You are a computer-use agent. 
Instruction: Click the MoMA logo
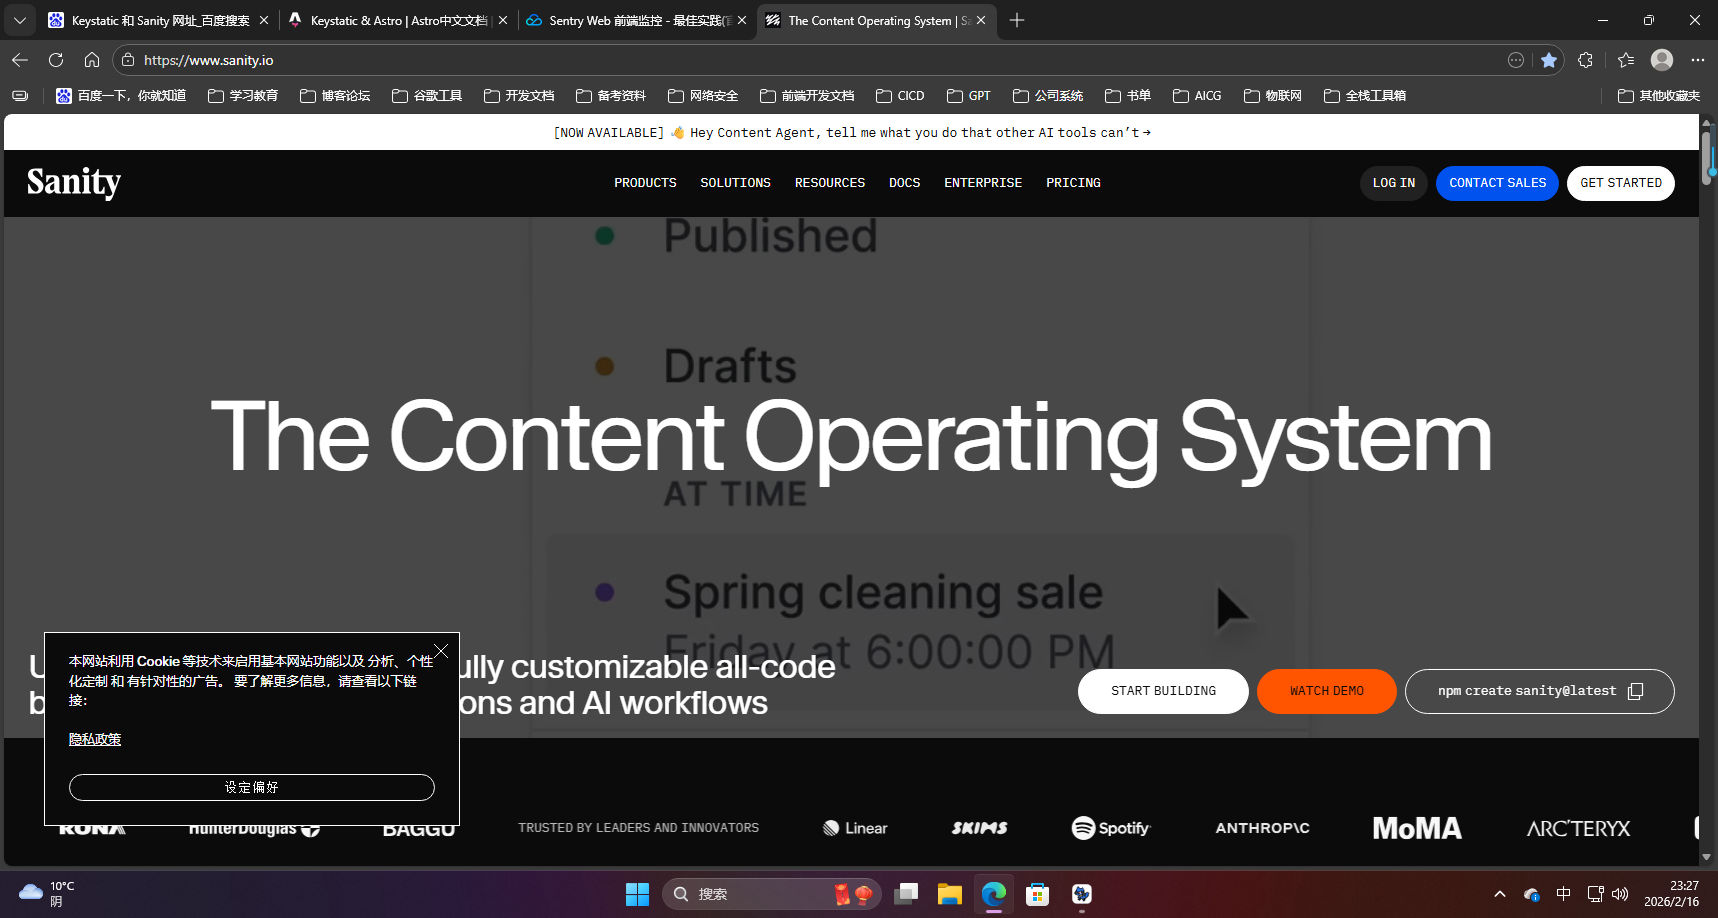(x=1417, y=828)
